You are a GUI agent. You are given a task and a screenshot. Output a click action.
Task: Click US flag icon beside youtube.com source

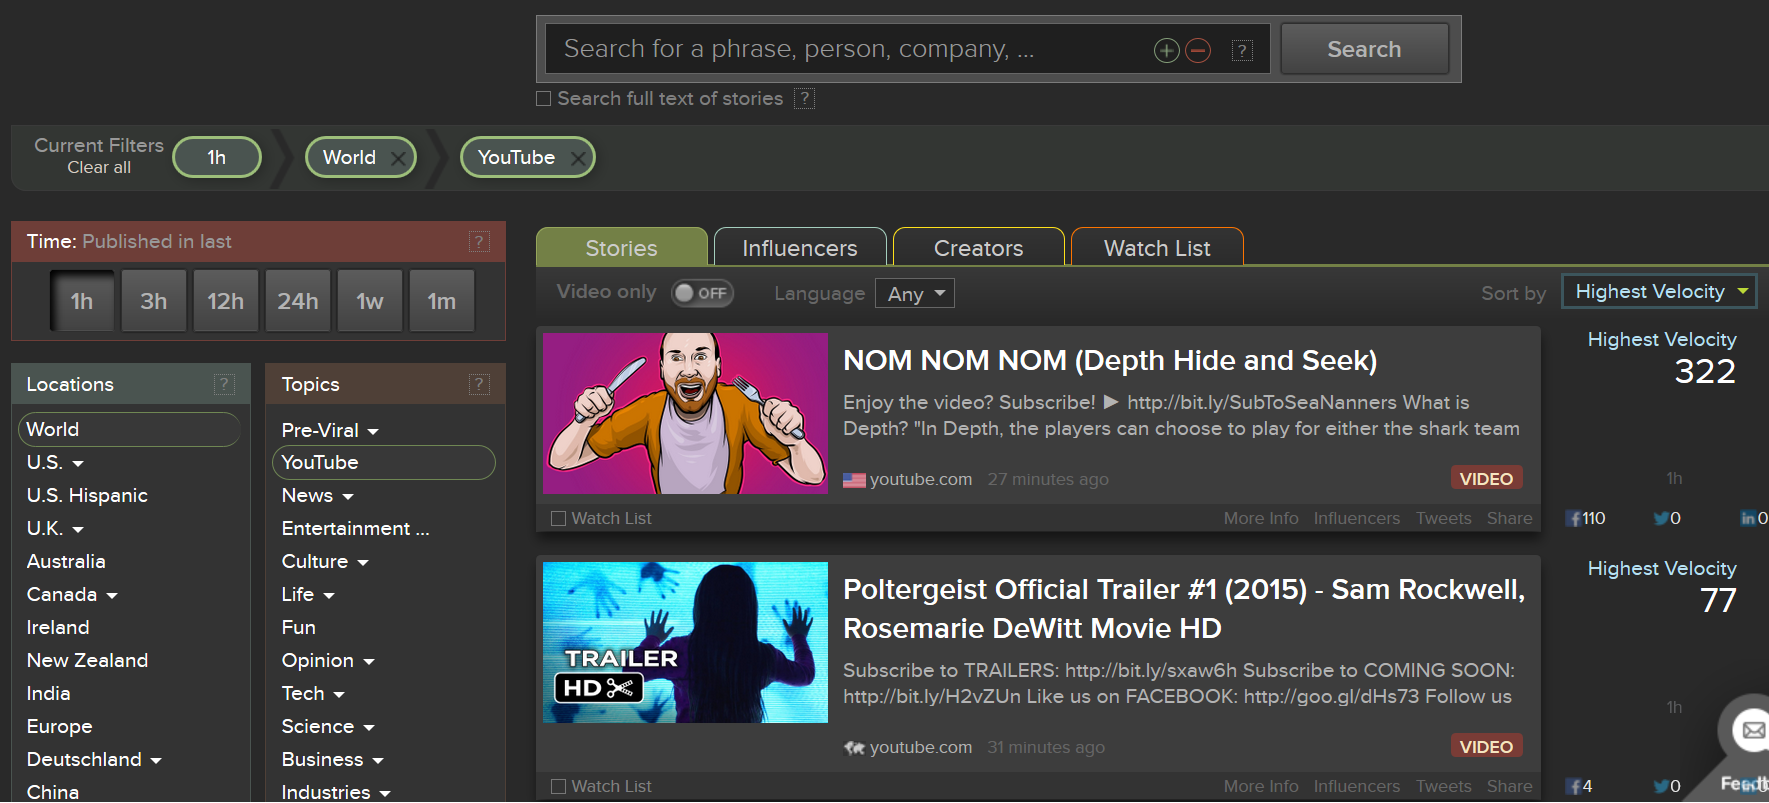pyautogui.click(x=854, y=480)
